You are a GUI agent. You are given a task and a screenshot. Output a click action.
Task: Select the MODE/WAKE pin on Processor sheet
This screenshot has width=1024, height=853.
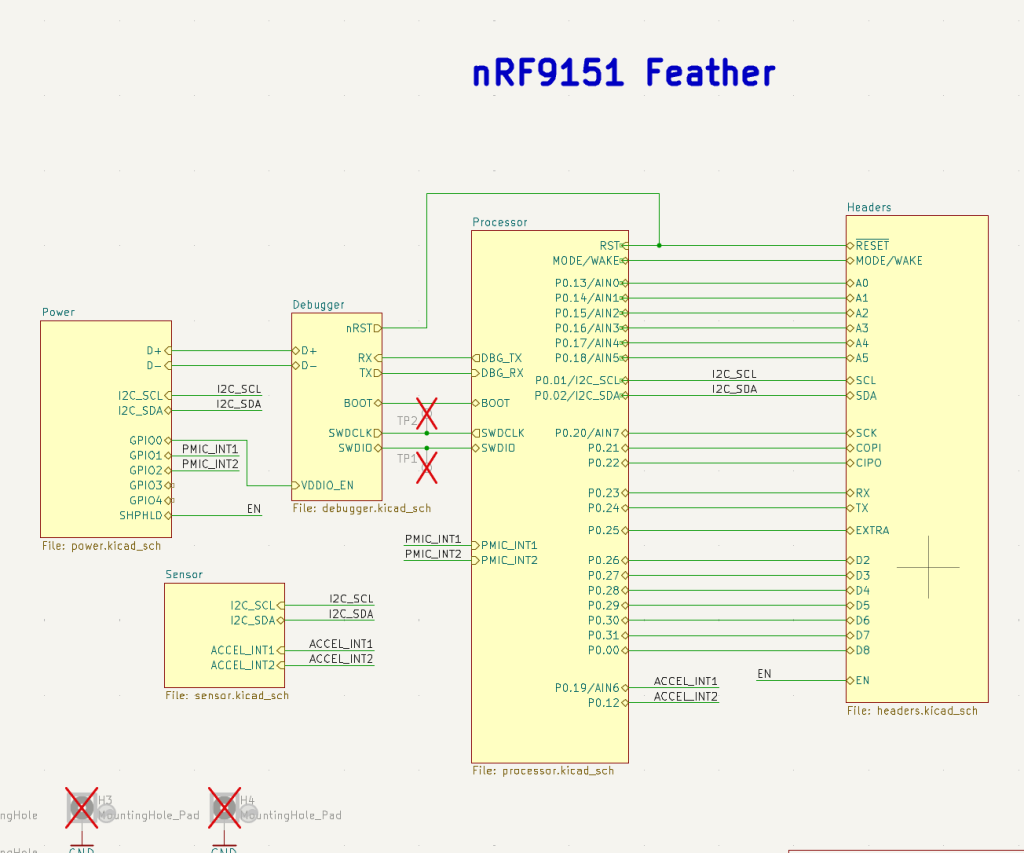coord(590,261)
